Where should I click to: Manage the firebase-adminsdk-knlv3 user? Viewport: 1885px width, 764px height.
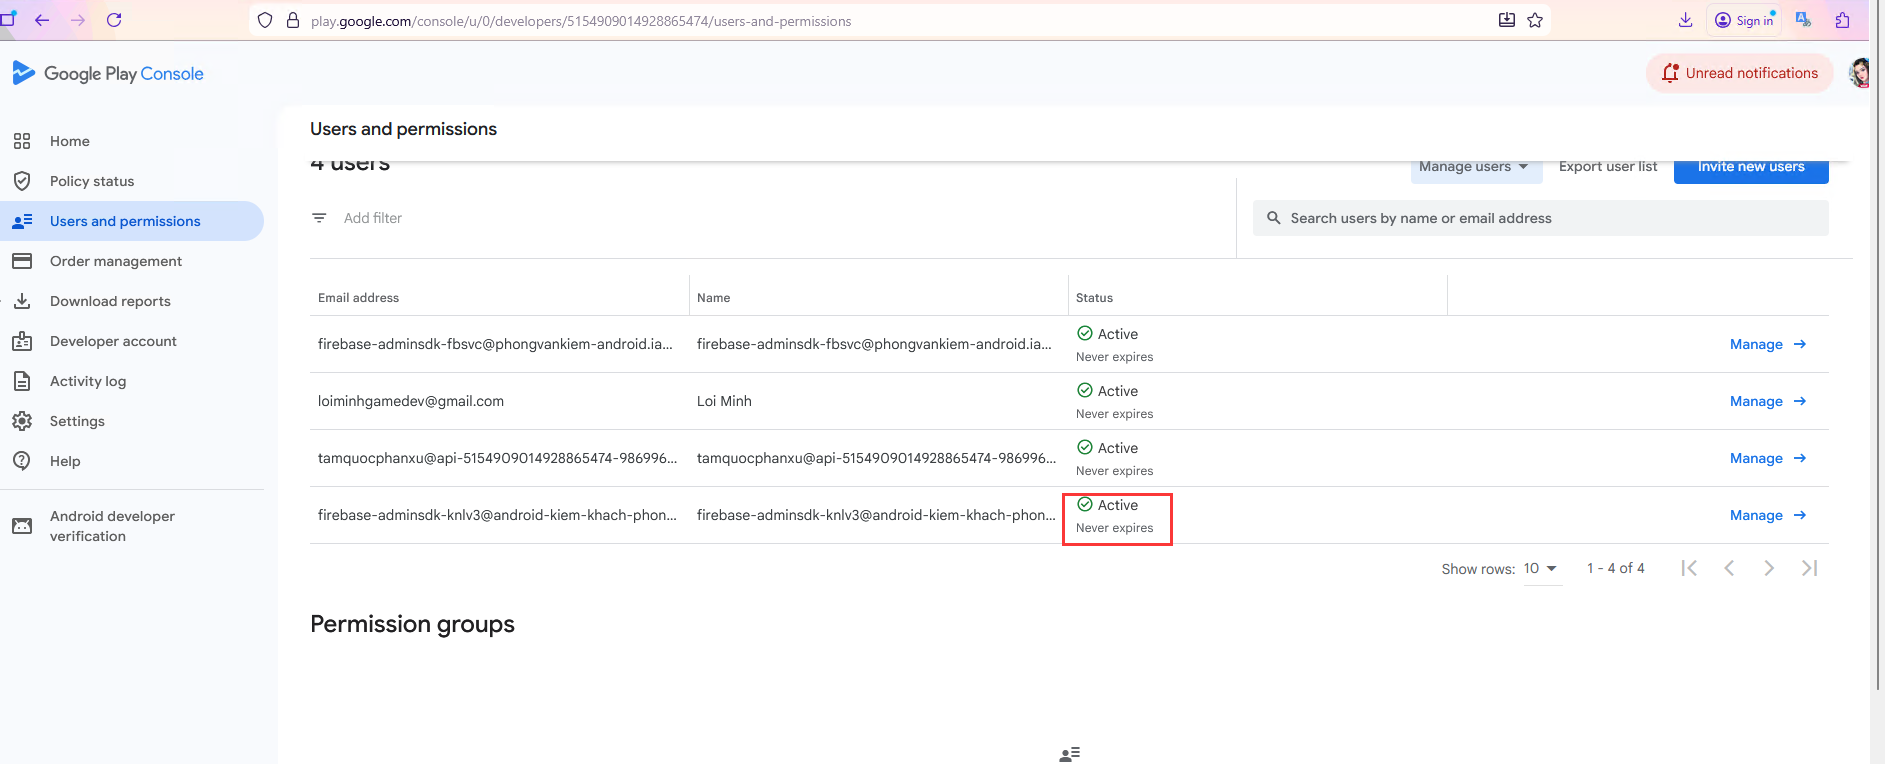1768,515
